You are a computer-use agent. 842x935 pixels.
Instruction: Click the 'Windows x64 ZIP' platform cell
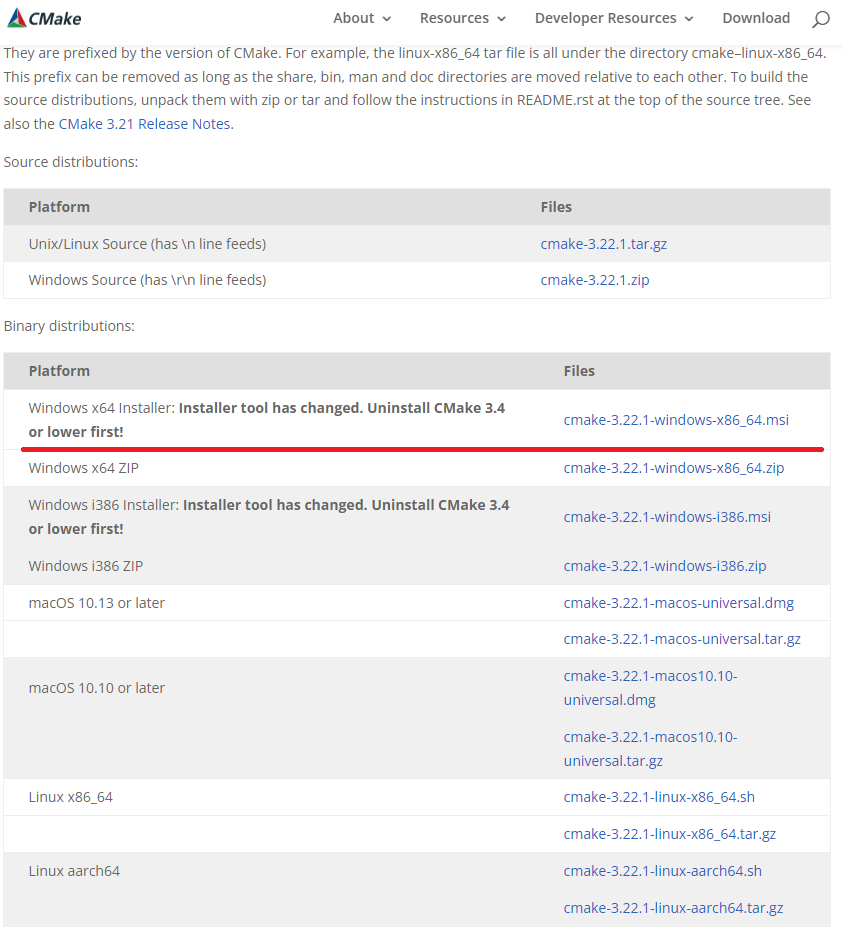click(x=83, y=468)
